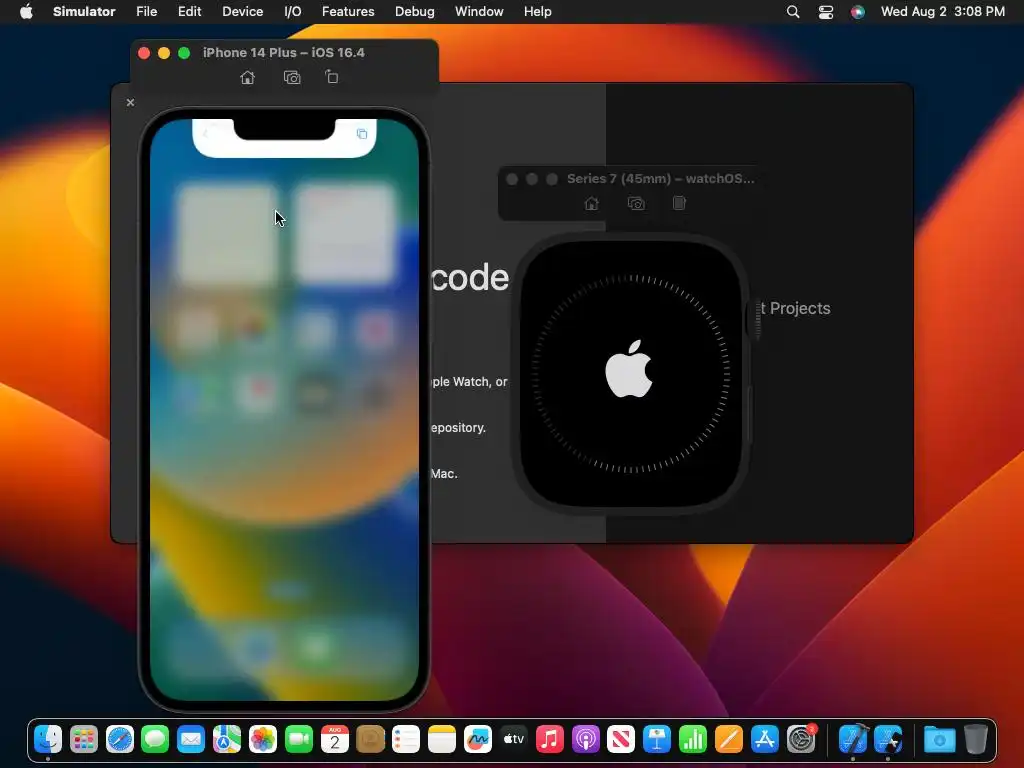Open Control Center in menu bar

[825, 12]
